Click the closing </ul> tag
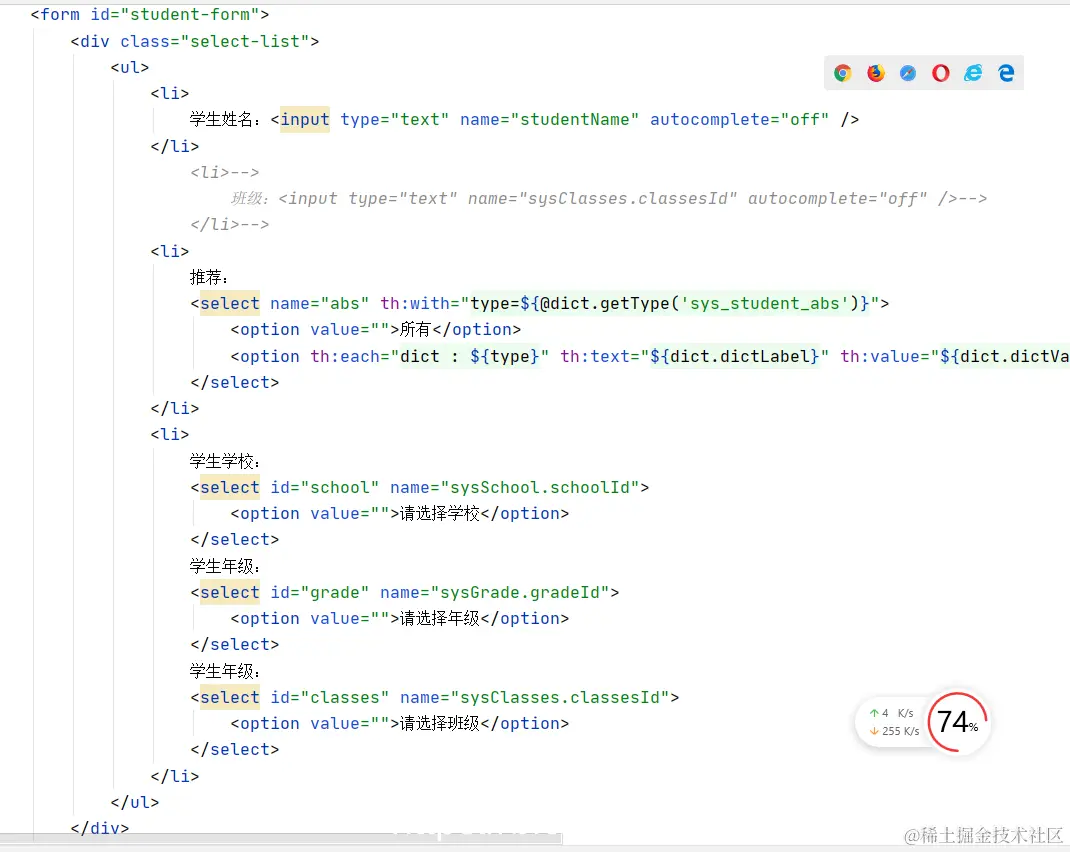Screen dimensions: 1070x852 coord(134,802)
